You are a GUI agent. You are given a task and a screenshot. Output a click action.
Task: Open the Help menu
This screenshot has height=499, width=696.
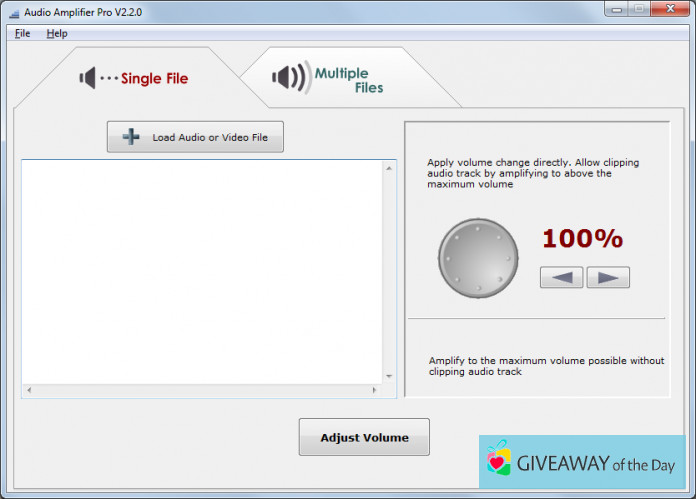[x=57, y=33]
